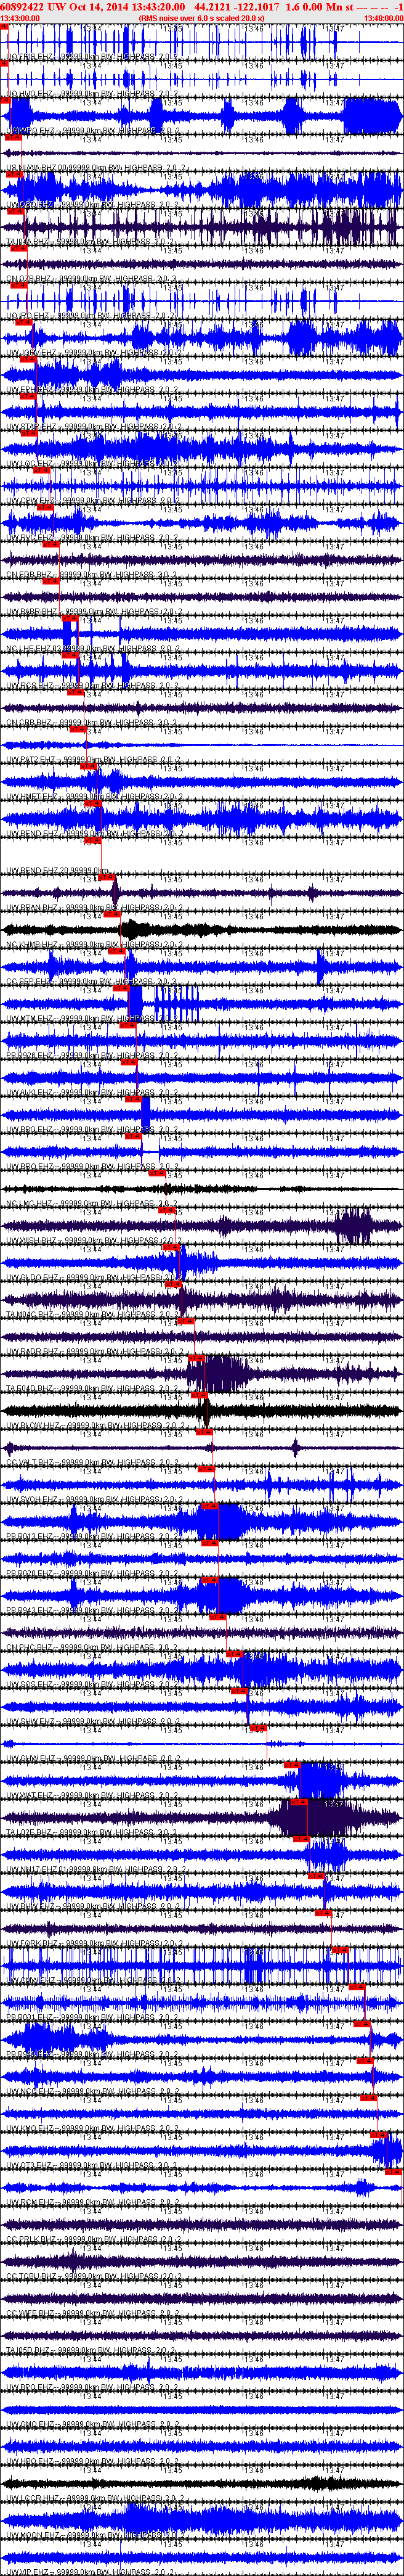Select the TA L02E BHZ station label

93,1833
